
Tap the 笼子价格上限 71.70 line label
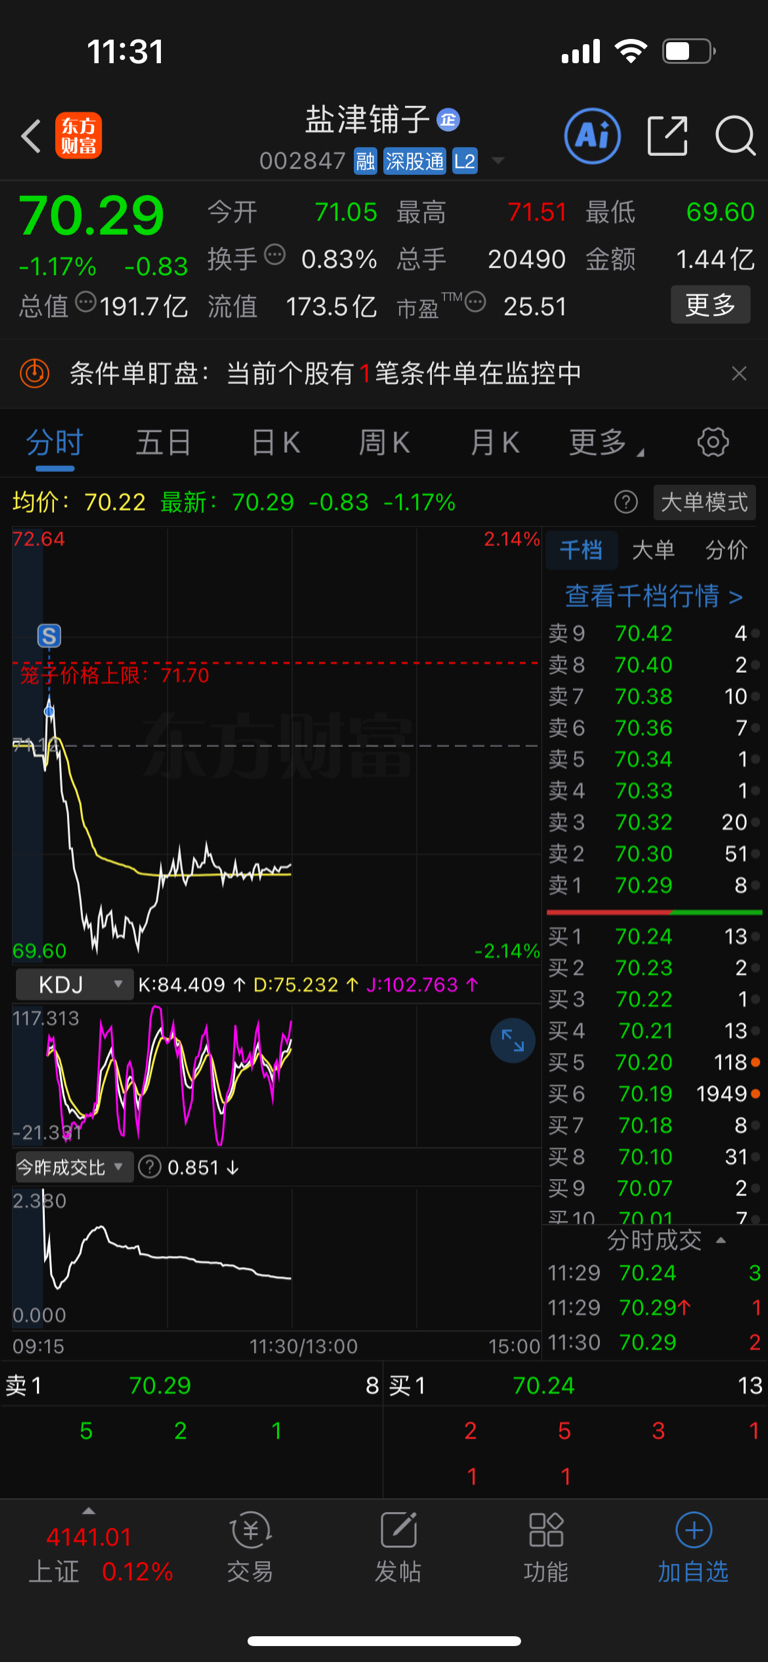tap(114, 676)
